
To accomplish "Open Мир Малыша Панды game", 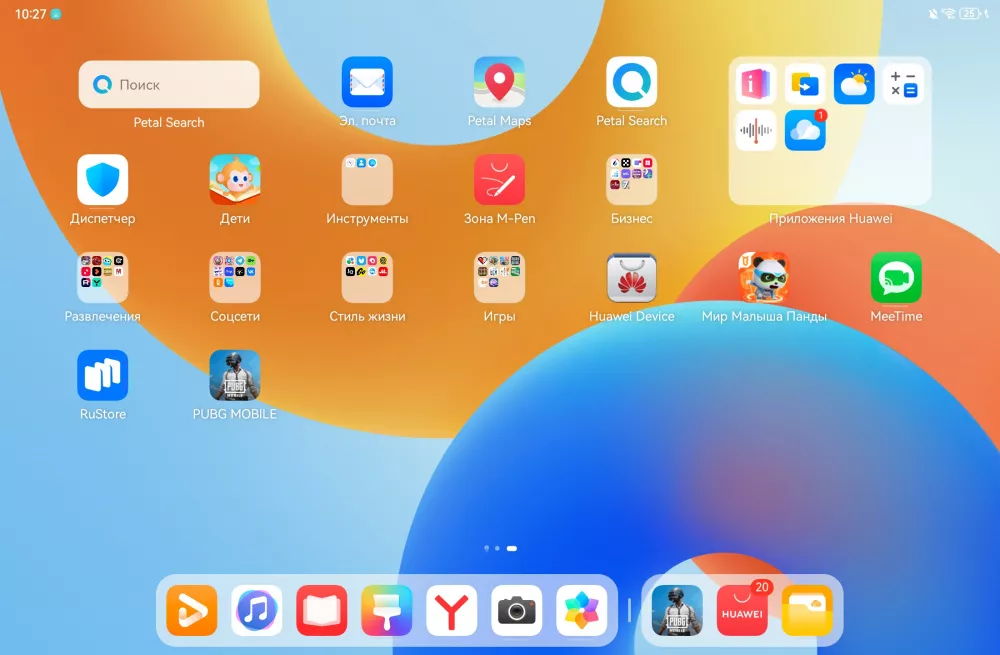I will 764,277.
